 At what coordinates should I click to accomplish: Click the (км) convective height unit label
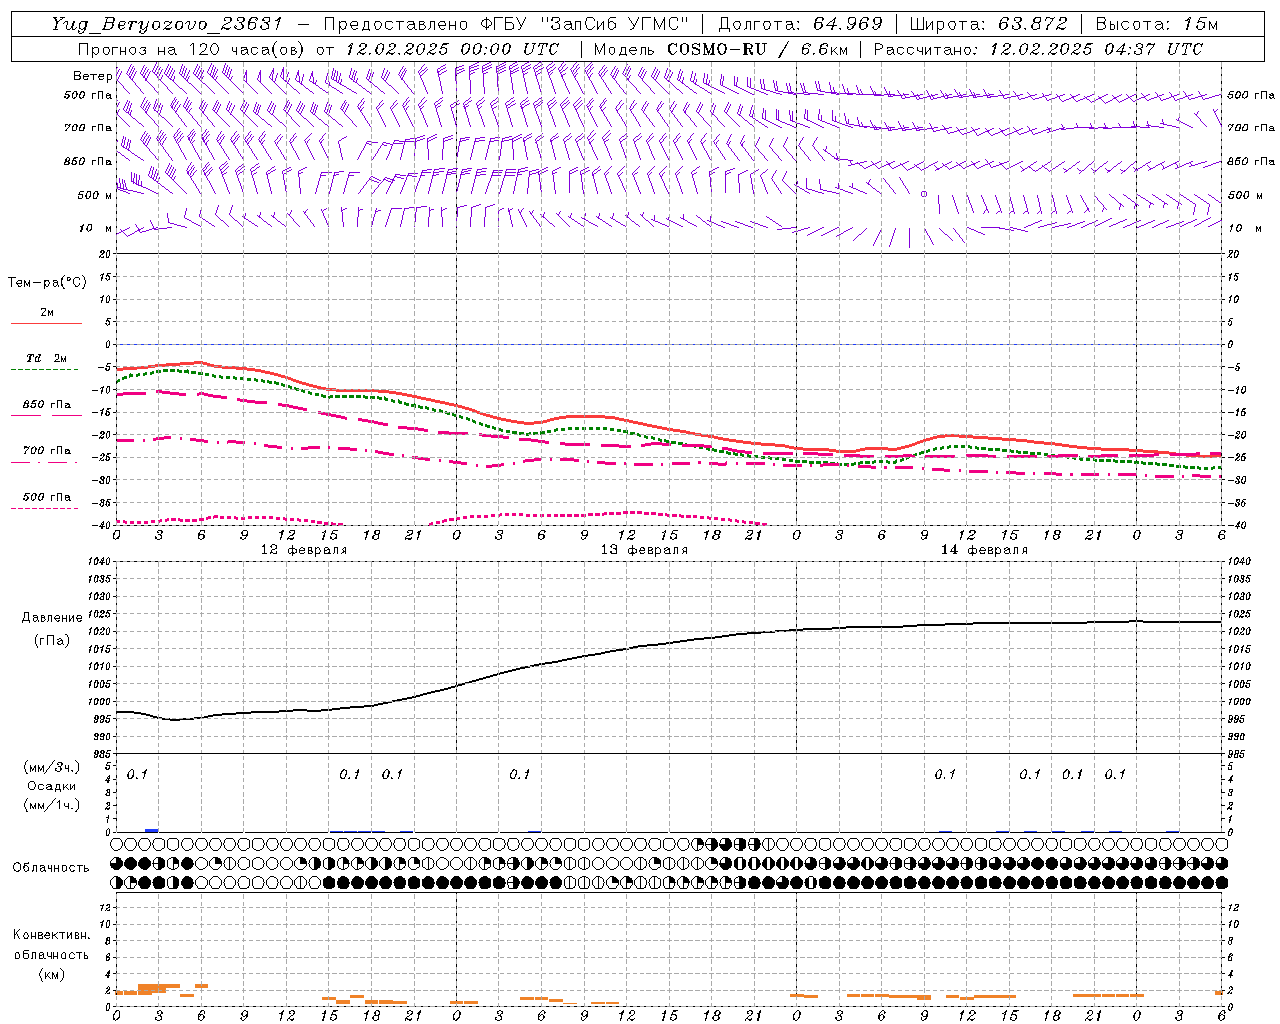[x=51, y=974]
